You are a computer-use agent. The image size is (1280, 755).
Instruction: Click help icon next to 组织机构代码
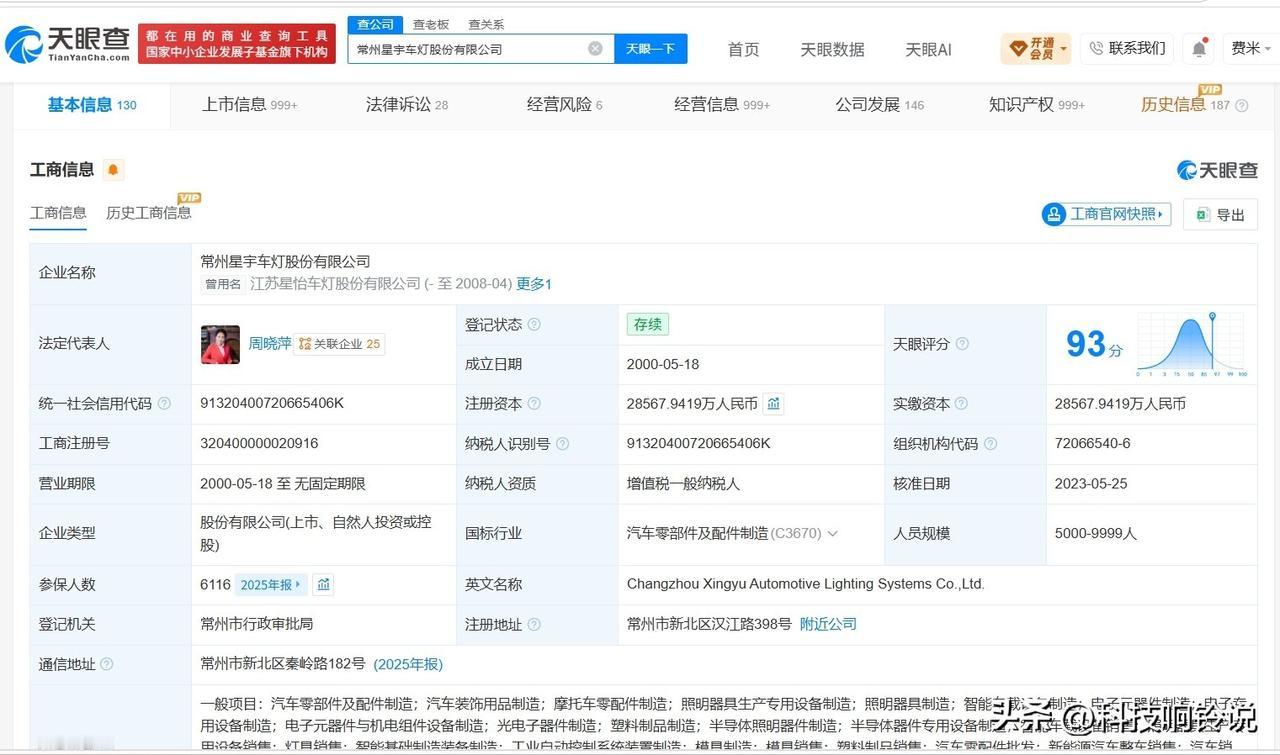(x=990, y=444)
